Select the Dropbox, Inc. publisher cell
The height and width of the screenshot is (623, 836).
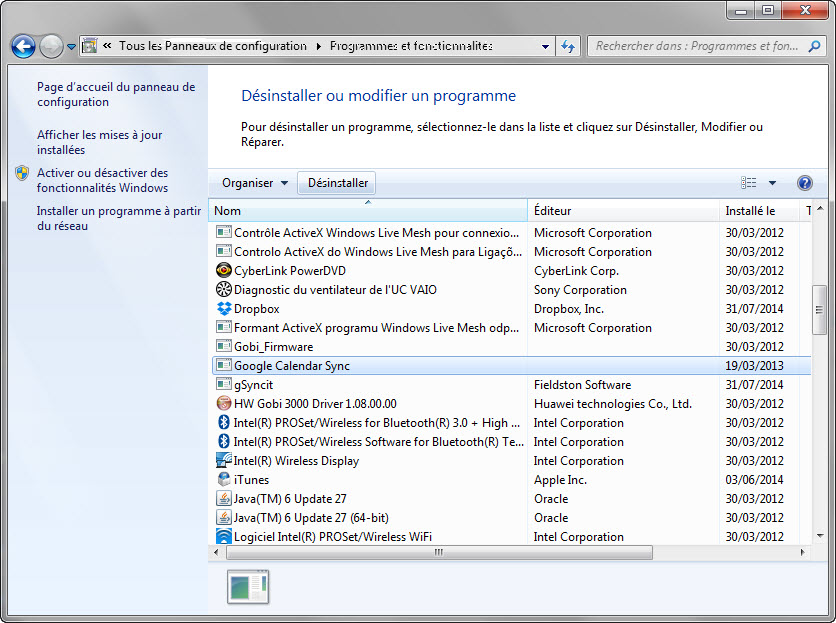tap(569, 309)
